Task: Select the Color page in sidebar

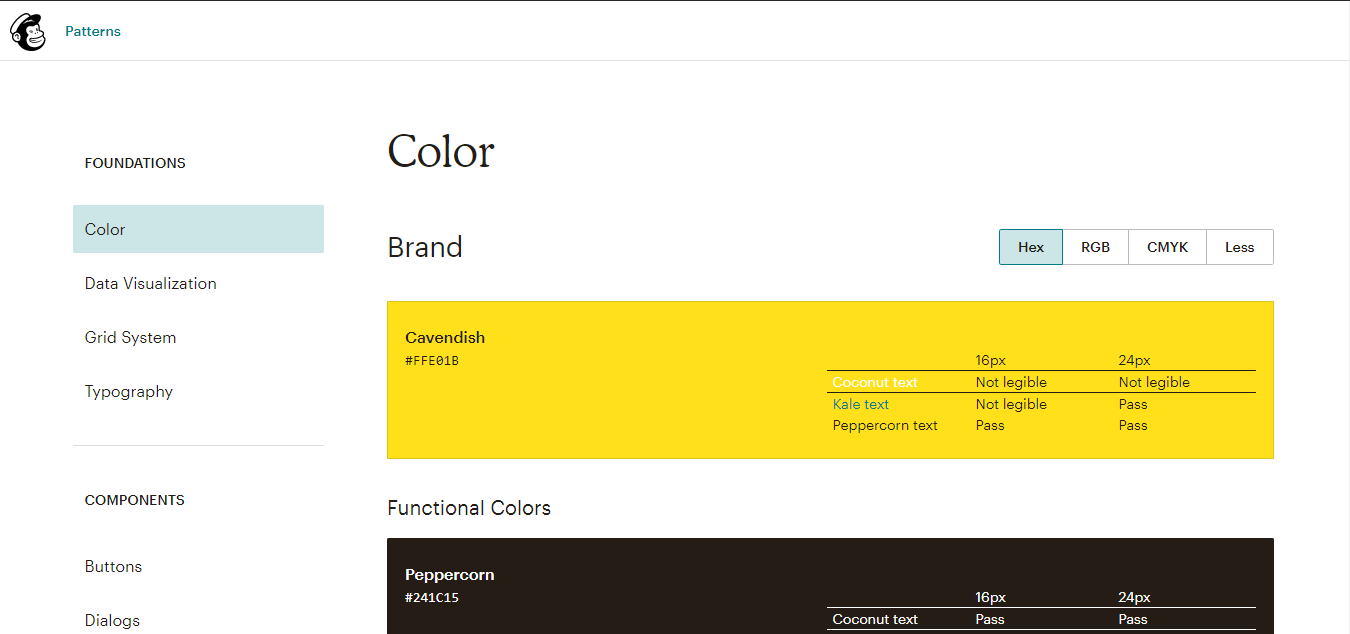Action: click(x=104, y=229)
